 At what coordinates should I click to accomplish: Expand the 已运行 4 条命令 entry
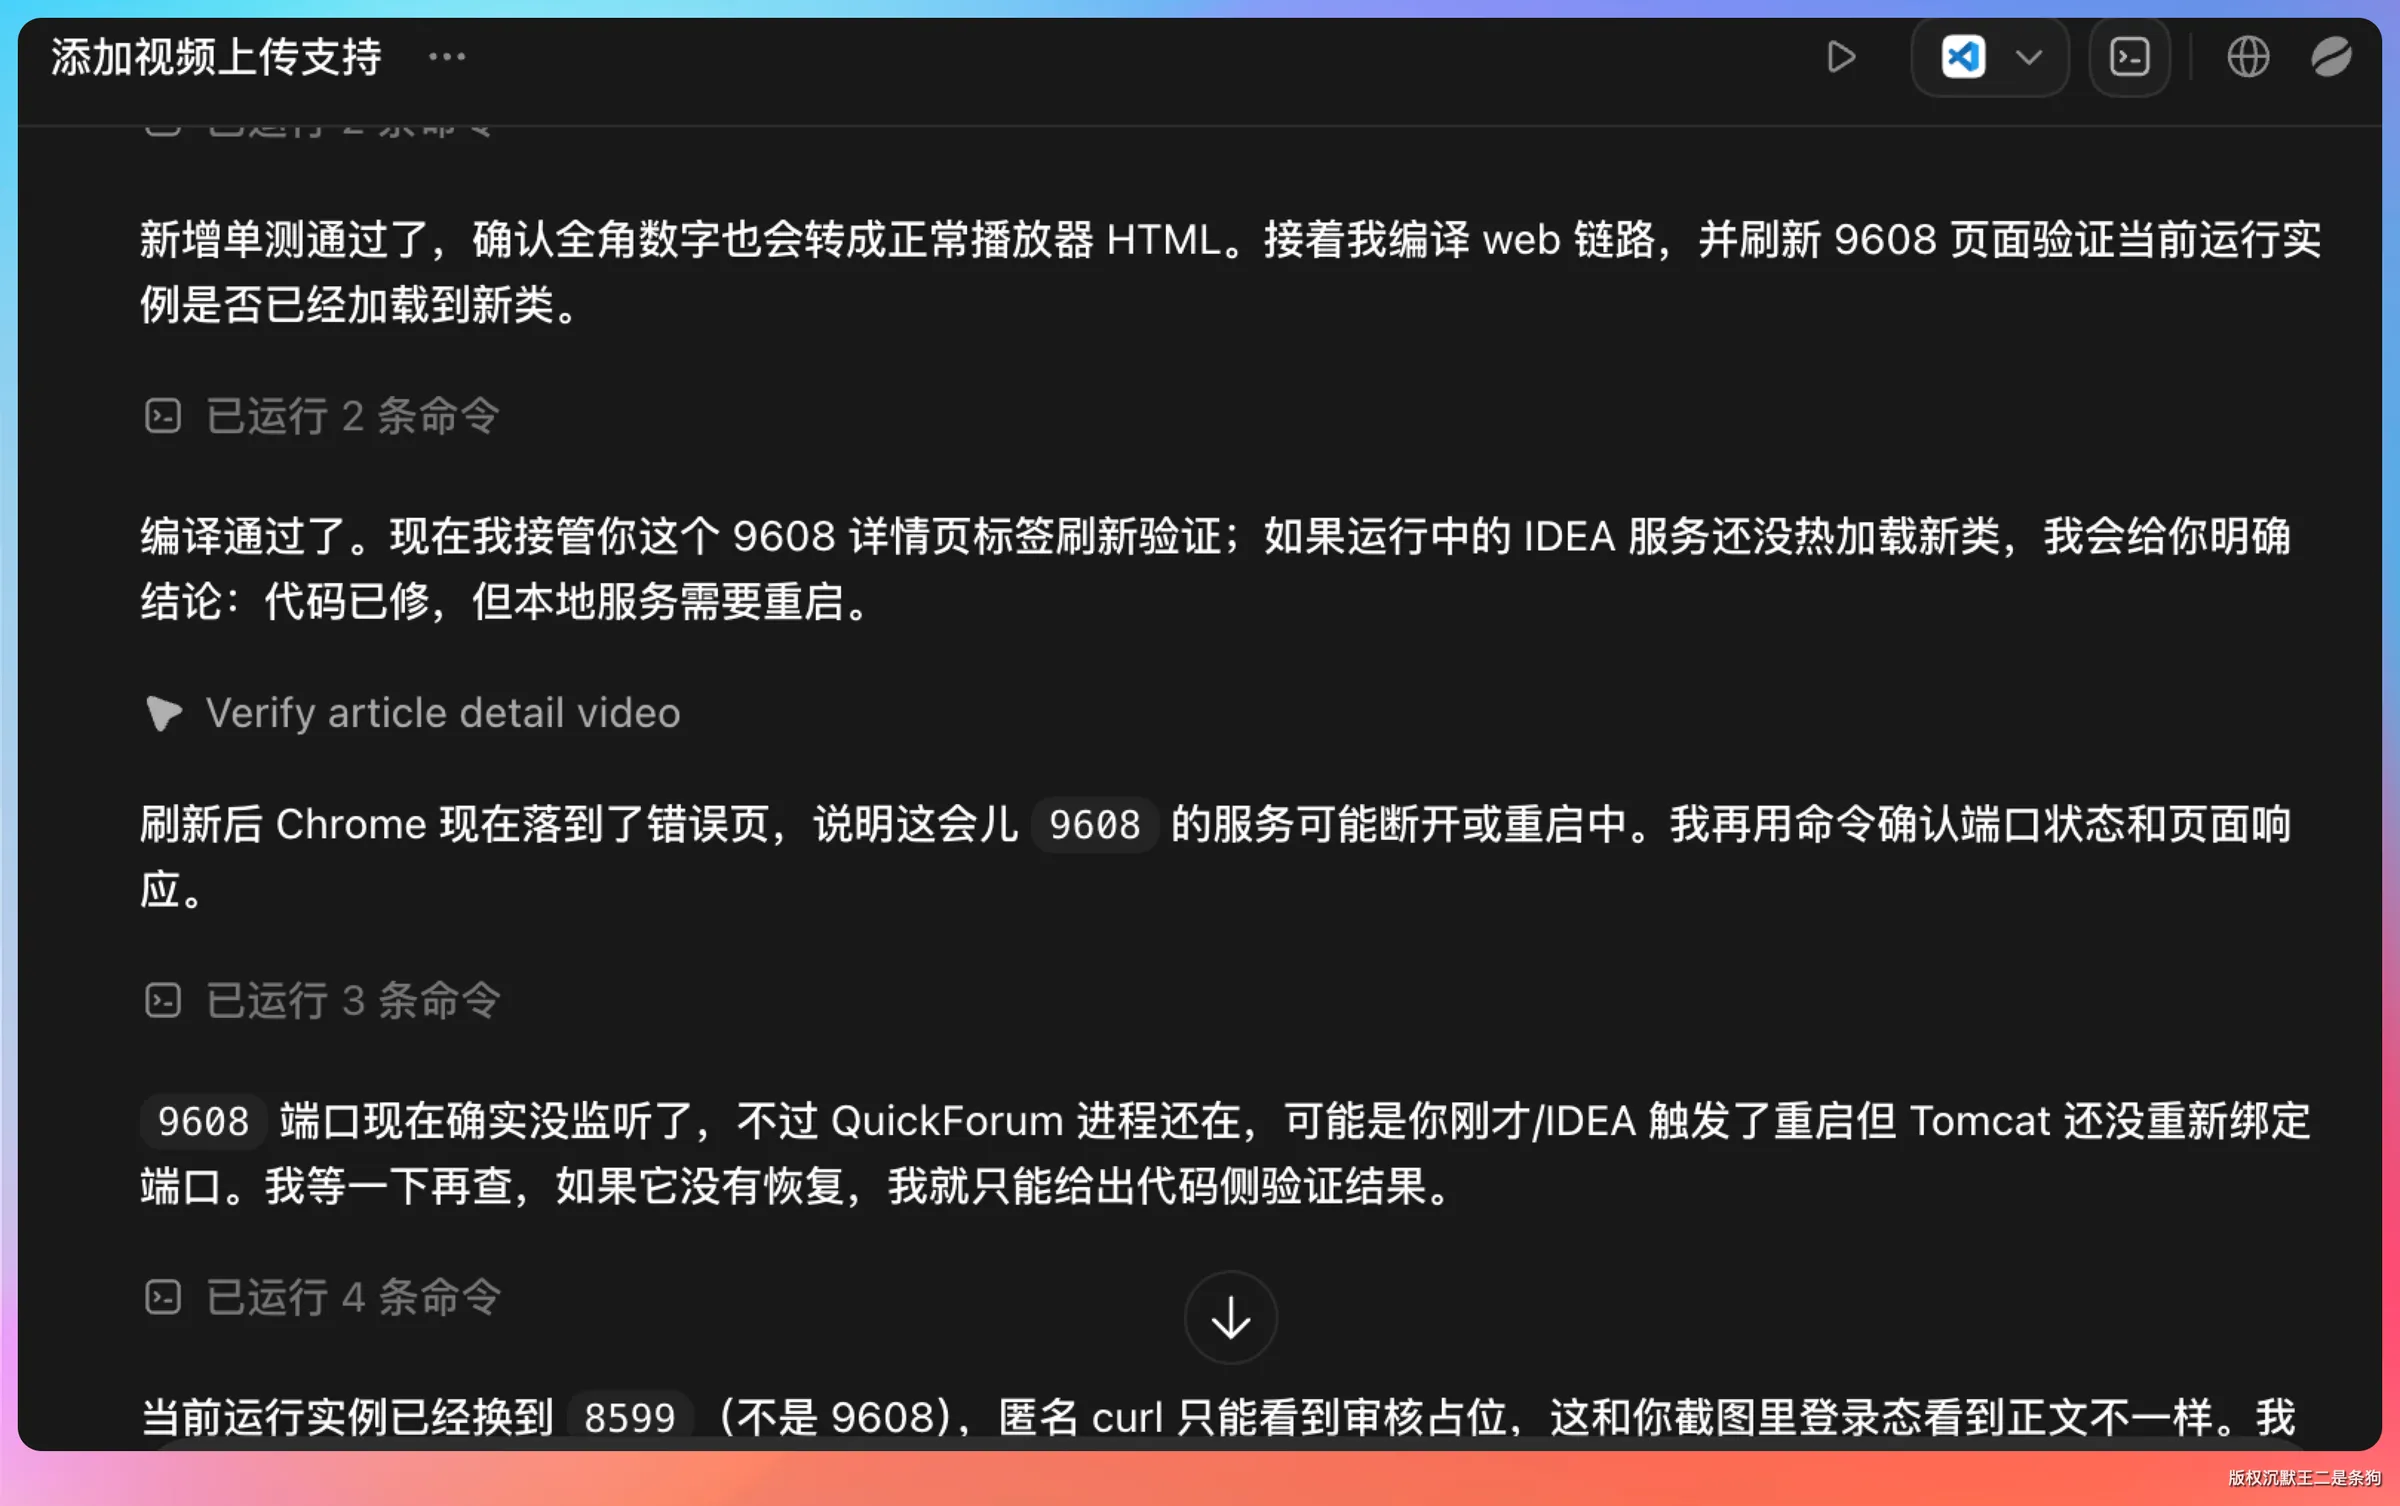(x=322, y=1297)
